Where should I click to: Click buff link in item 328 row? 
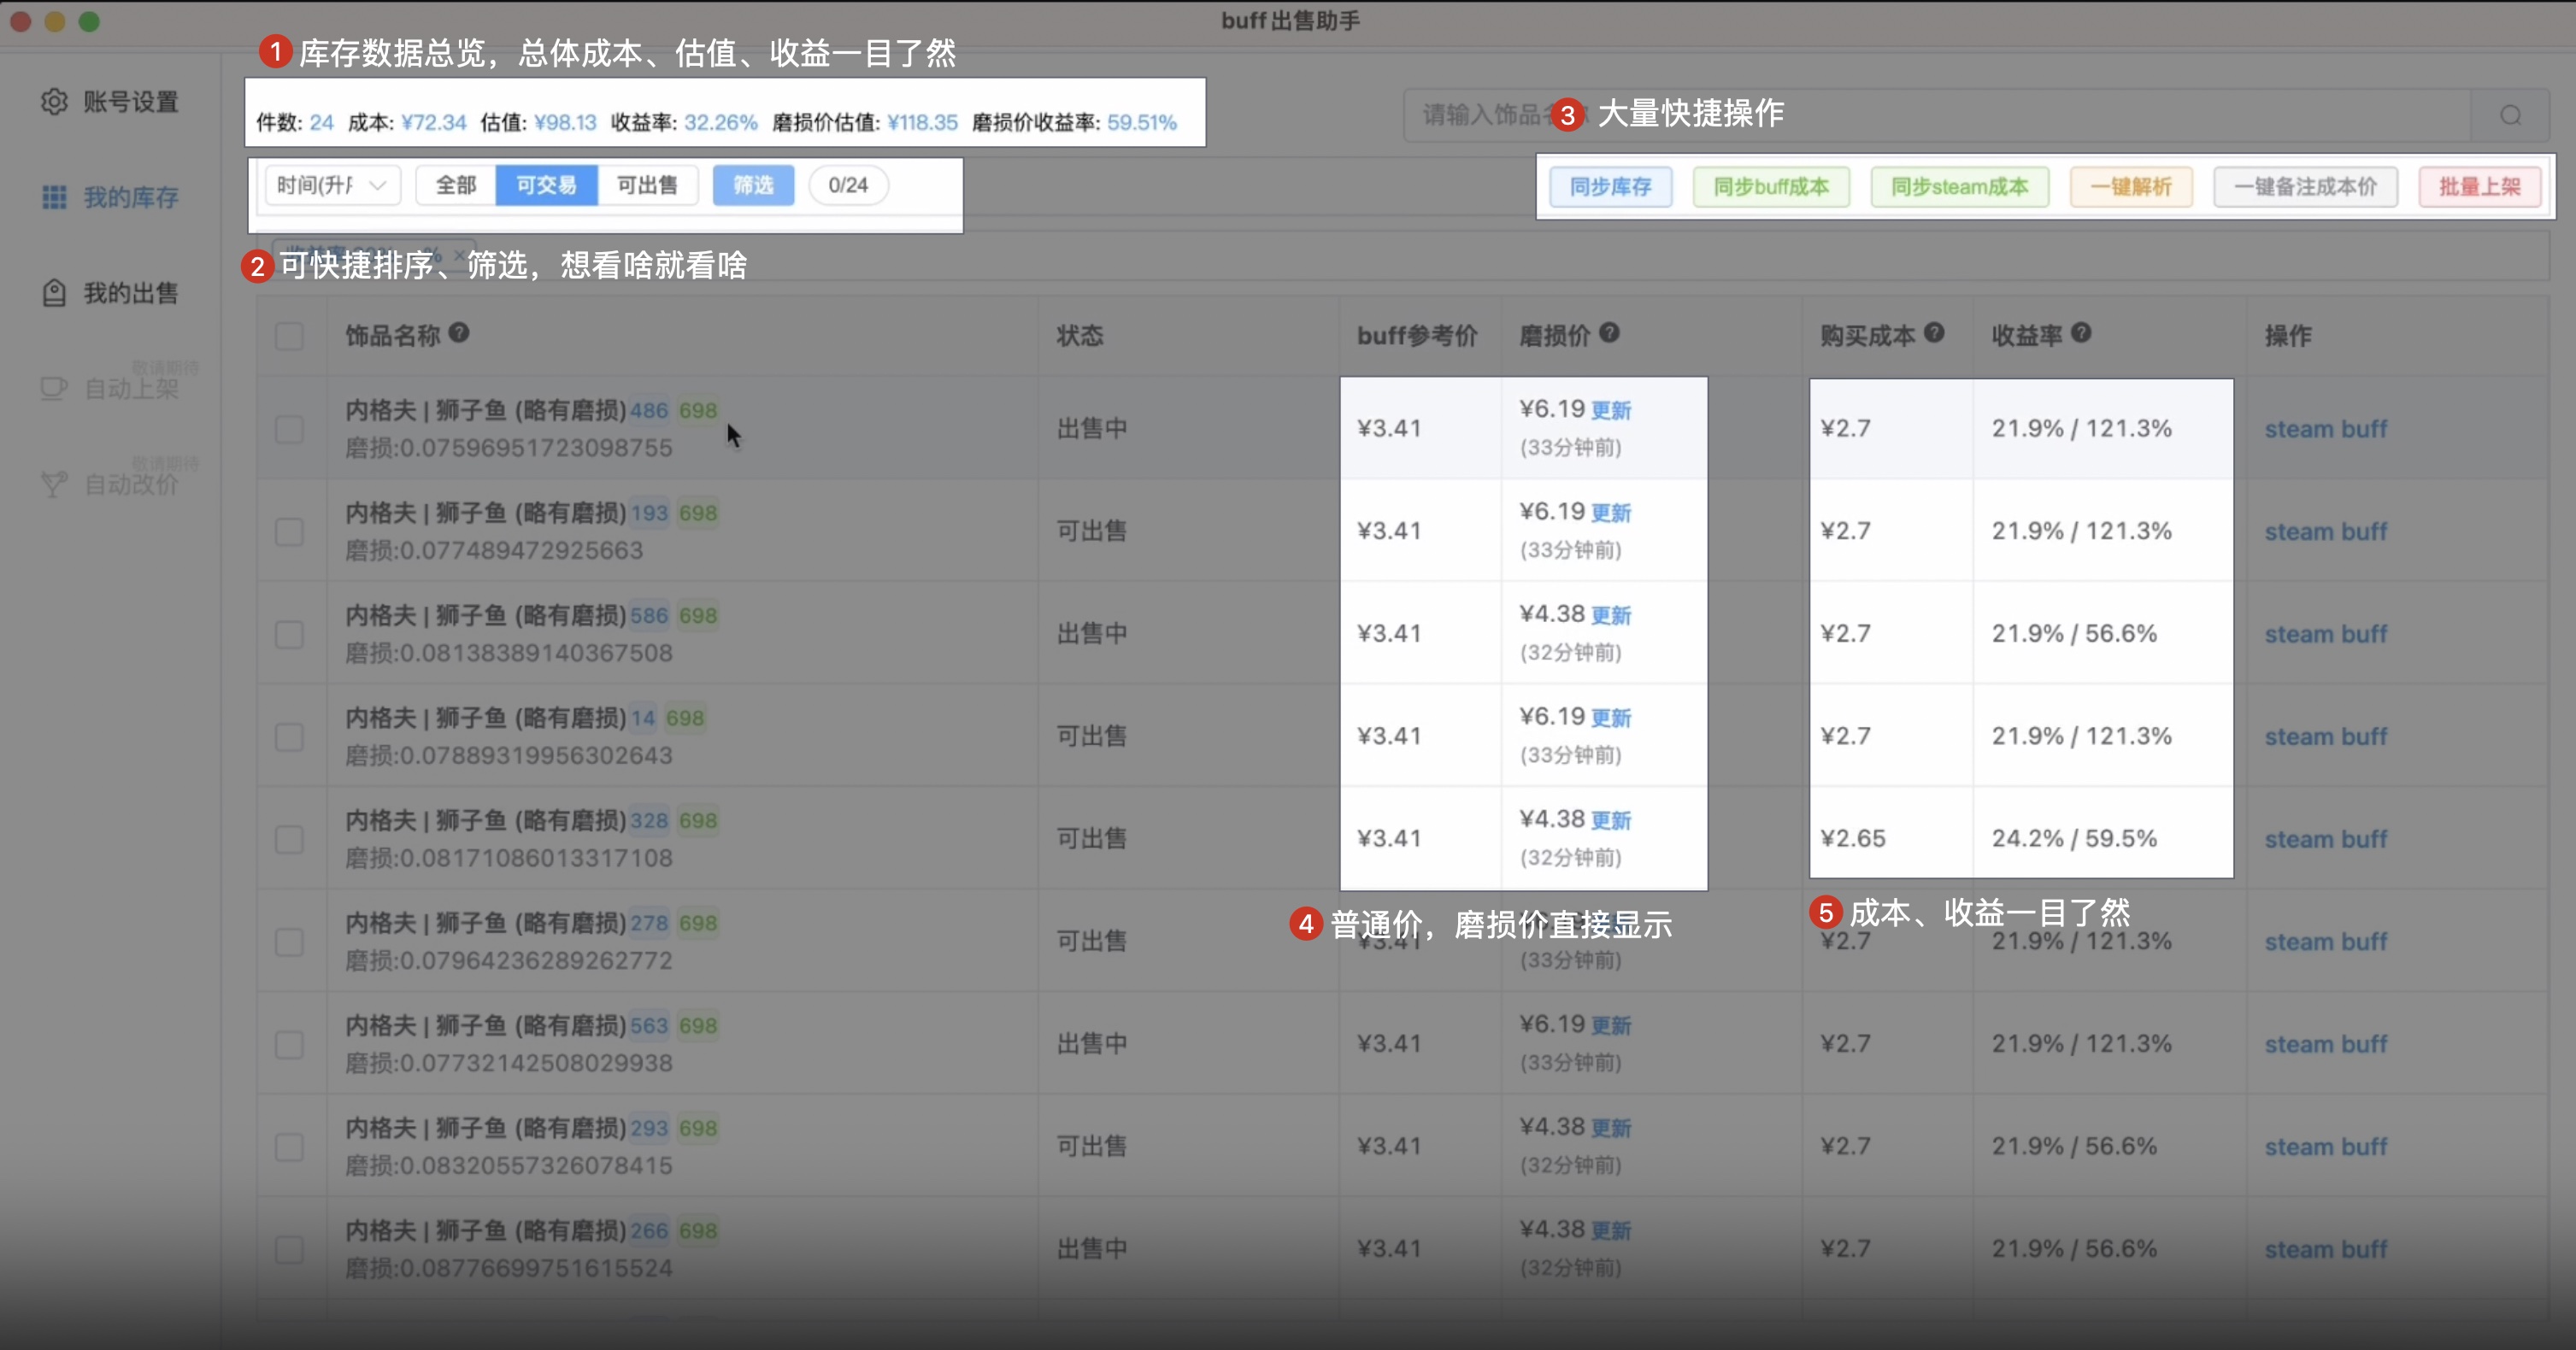2364,839
